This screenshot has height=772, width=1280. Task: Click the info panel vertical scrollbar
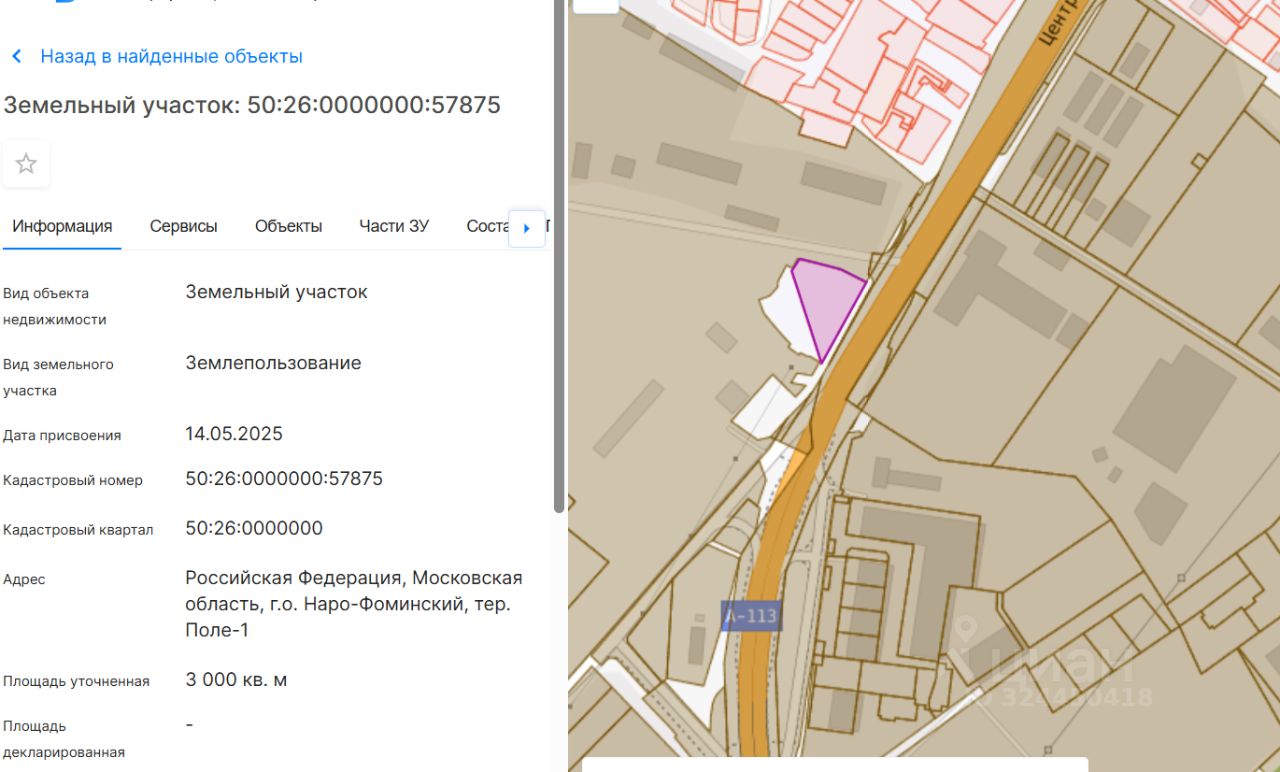[559, 256]
